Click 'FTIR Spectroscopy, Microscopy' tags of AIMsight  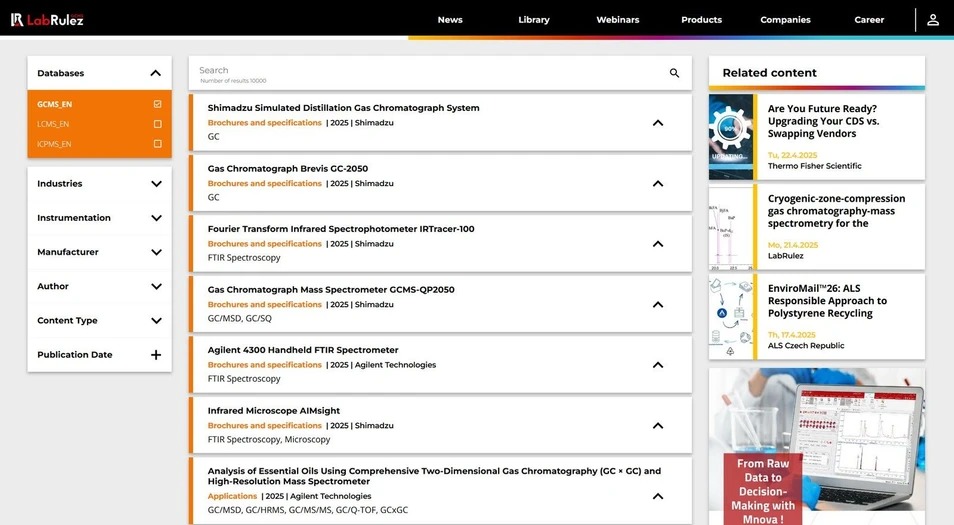269,439
